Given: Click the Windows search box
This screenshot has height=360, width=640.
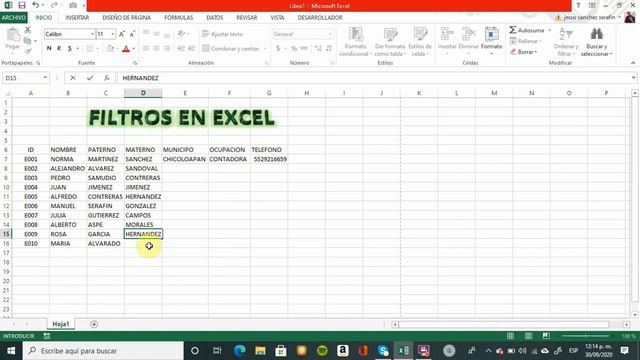Looking at the screenshot, I should point(103,351).
